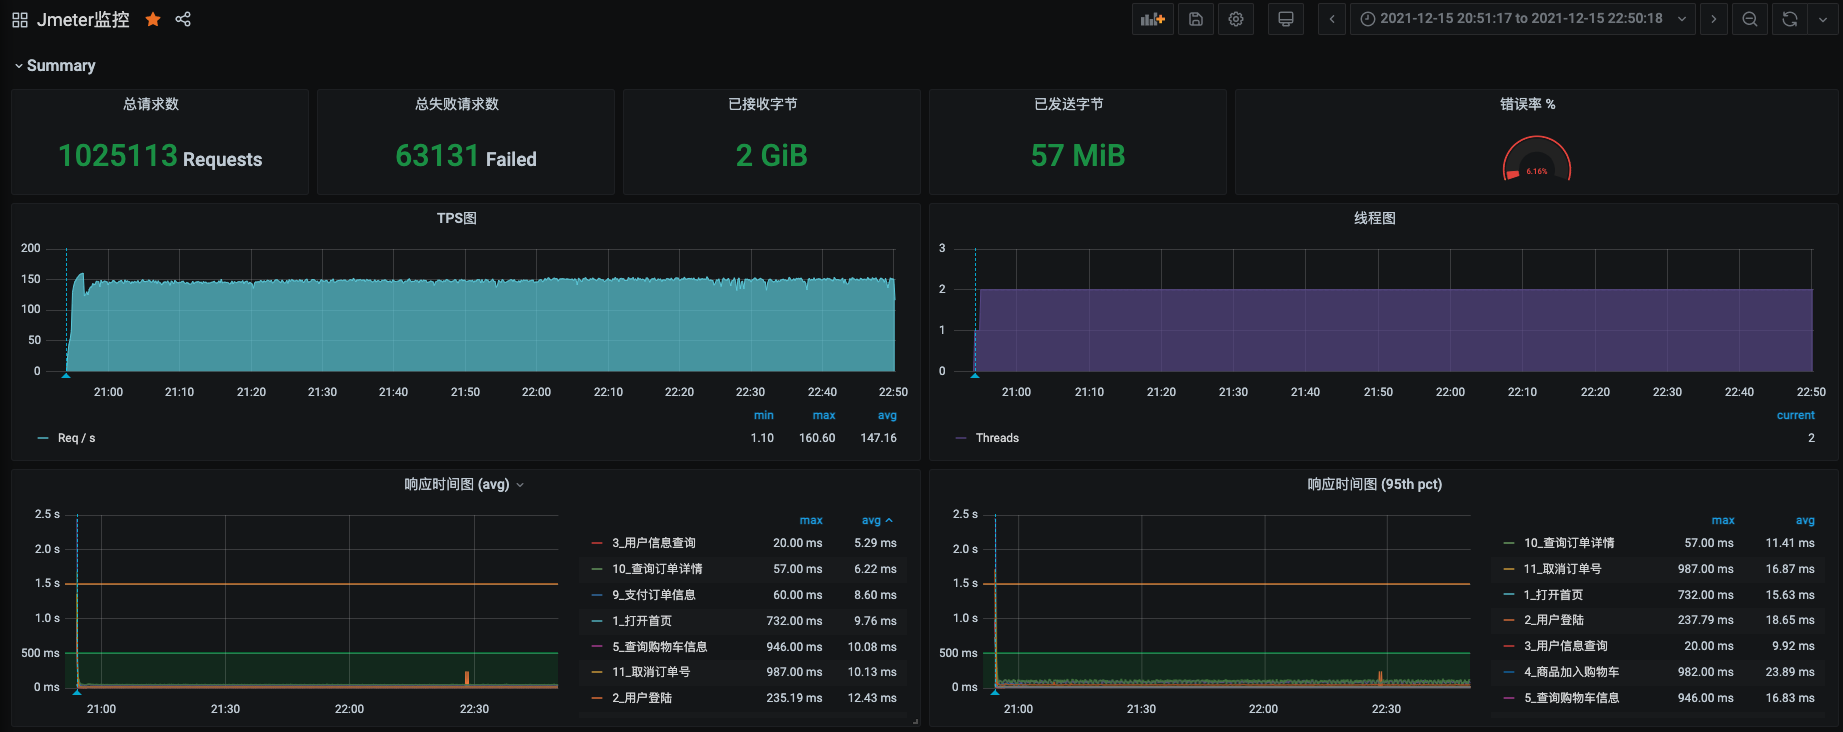This screenshot has height=732, width=1843.
Task: Toggle 10_查询订单详情 series in 95th panel
Action: coord(1569,543)
